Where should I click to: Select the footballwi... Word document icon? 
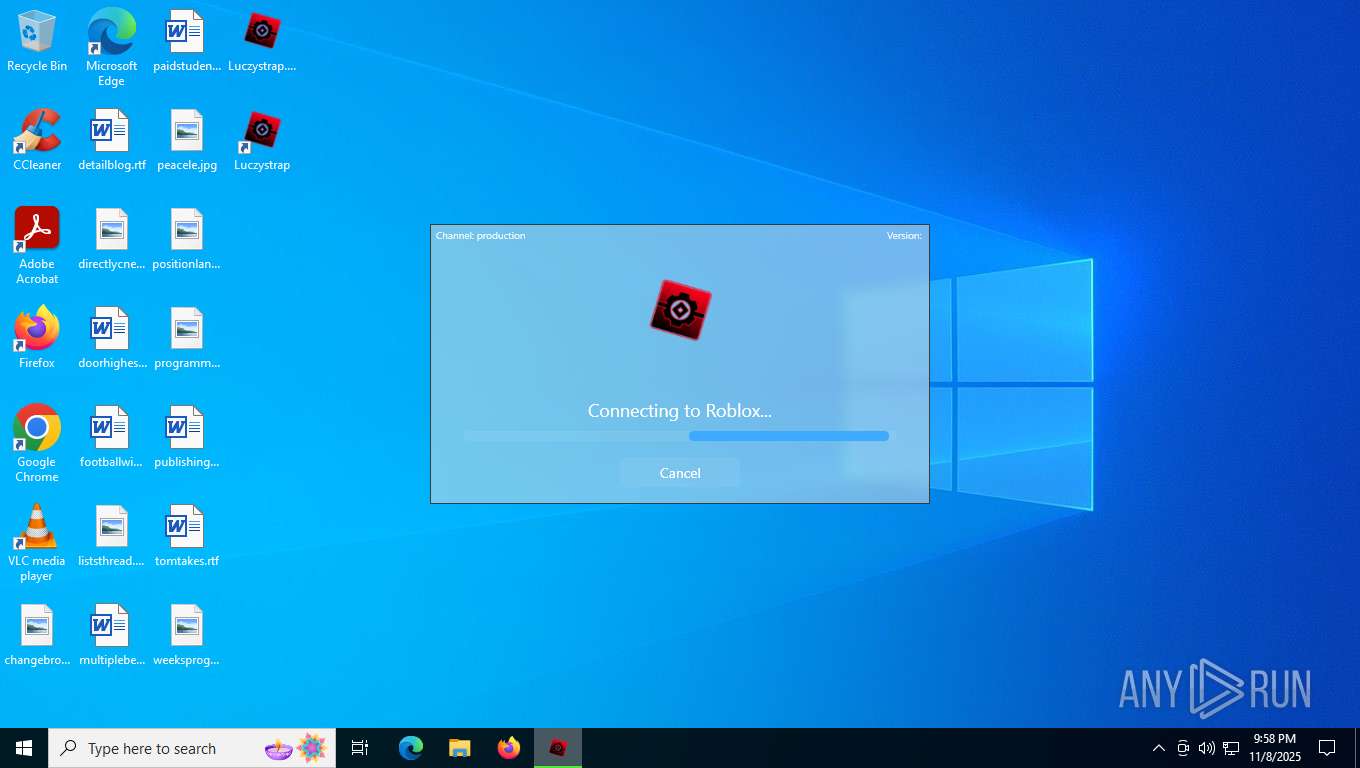click(x=111, y=437)
